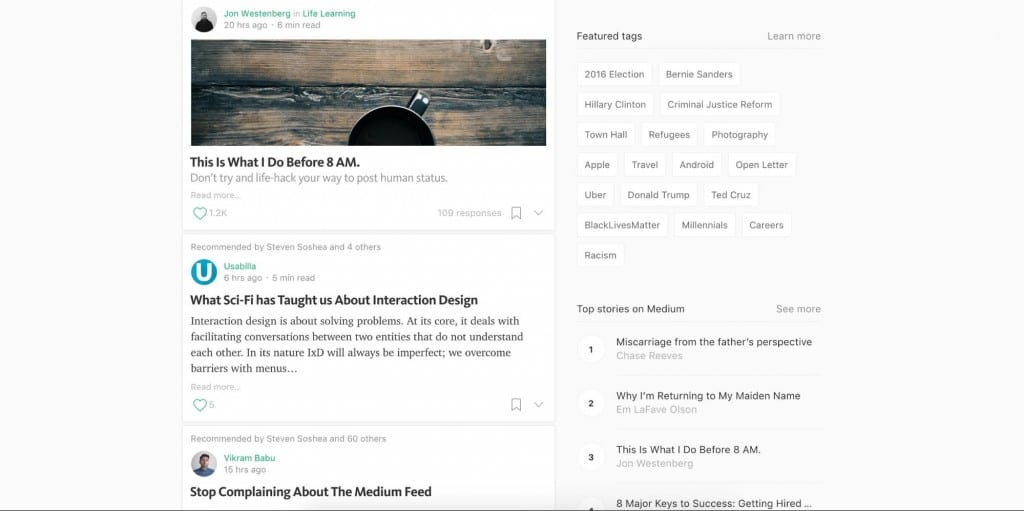Open top story number 3 title
This screenshot has height=511, width=1024.
coord(688,450)
